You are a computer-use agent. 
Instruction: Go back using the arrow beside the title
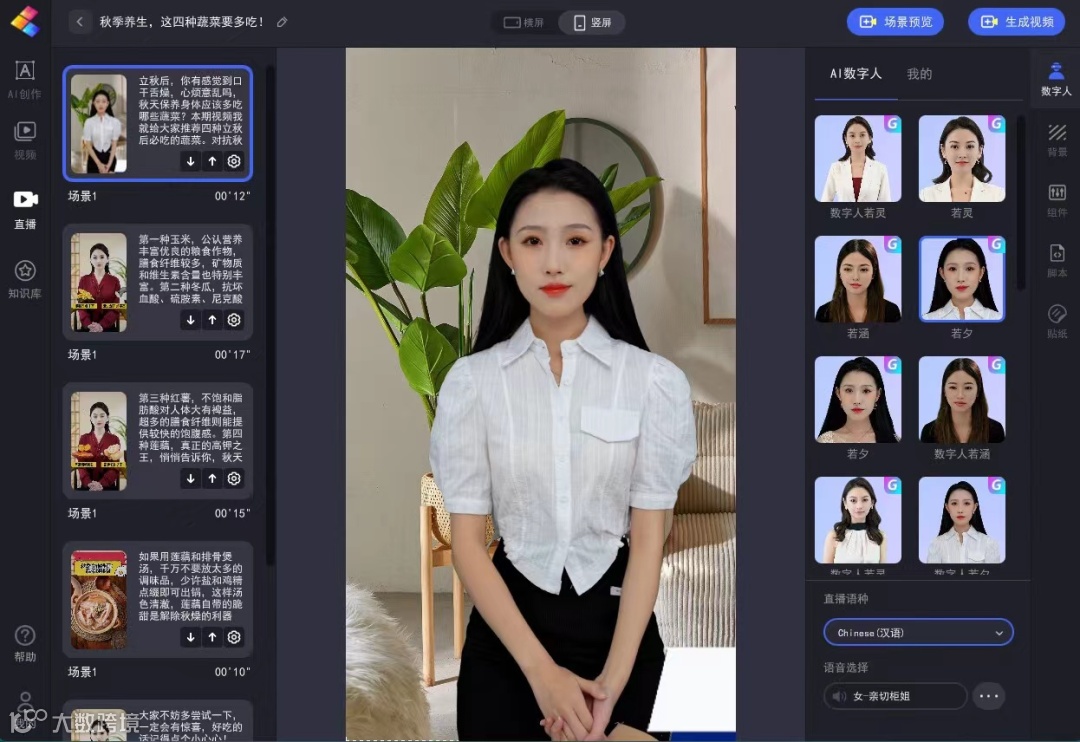pyautogui.click(x=80, y=22)
